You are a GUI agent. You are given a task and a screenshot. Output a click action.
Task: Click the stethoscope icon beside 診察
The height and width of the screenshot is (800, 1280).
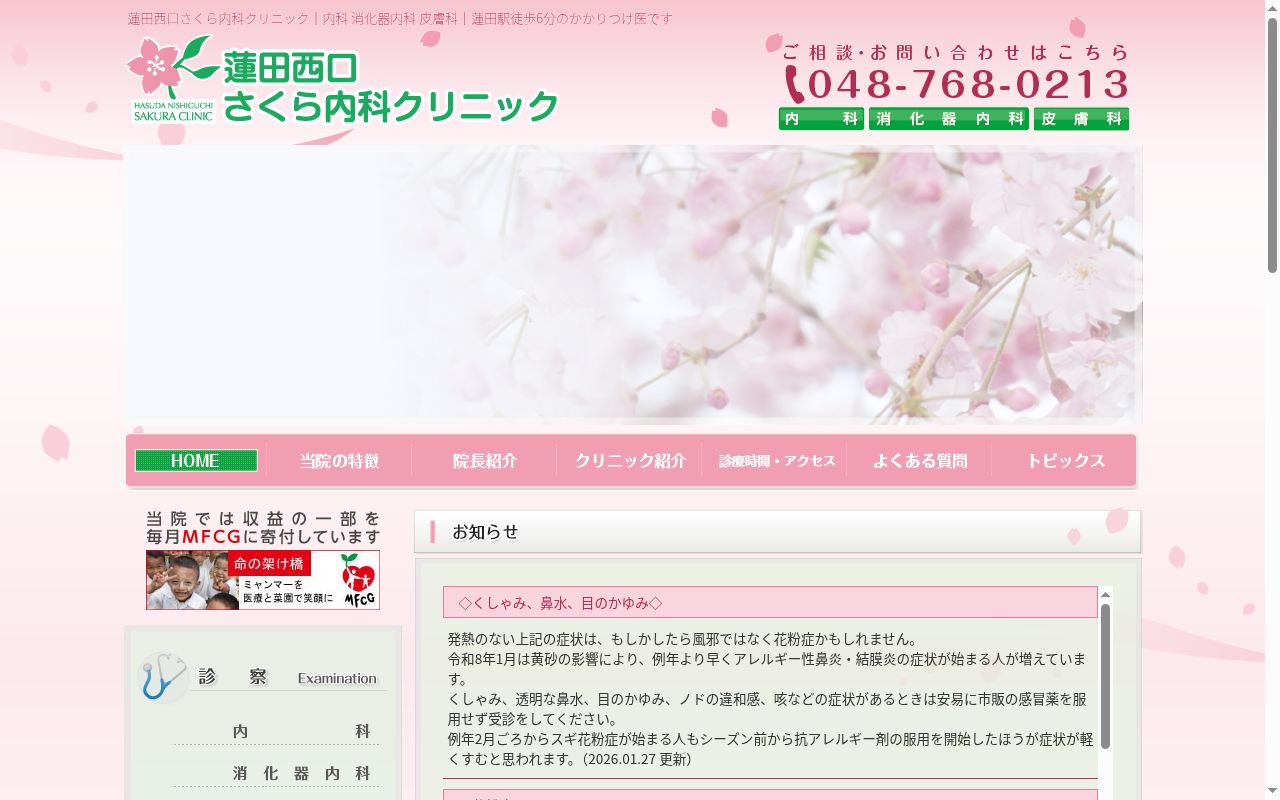pyautogui.click(x=162, y=677)
